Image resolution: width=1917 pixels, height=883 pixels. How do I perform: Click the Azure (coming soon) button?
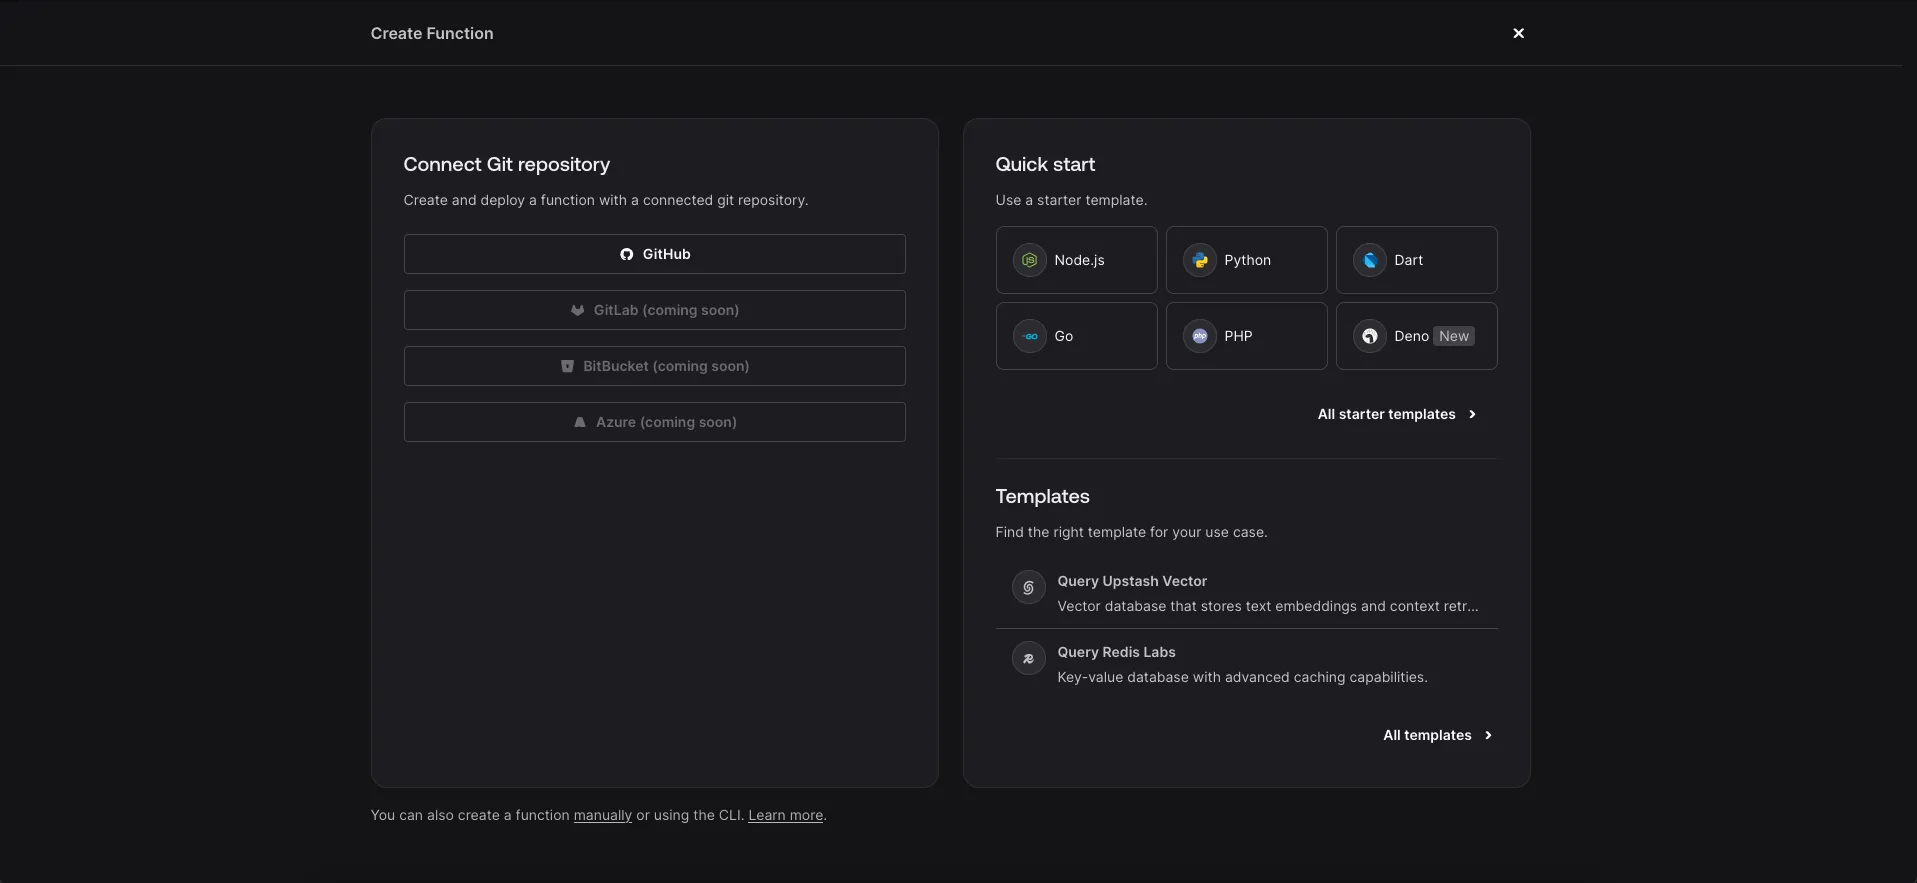(654, 422)
